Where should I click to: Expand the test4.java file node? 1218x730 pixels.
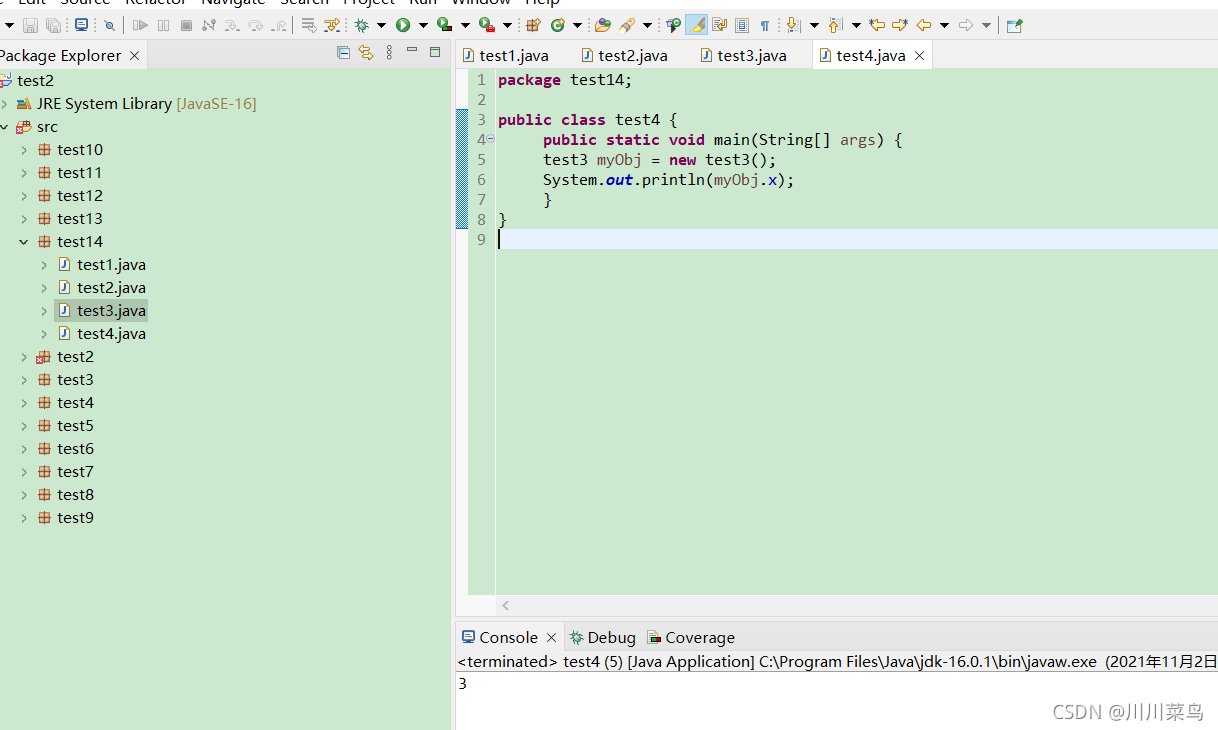[44, 334]
